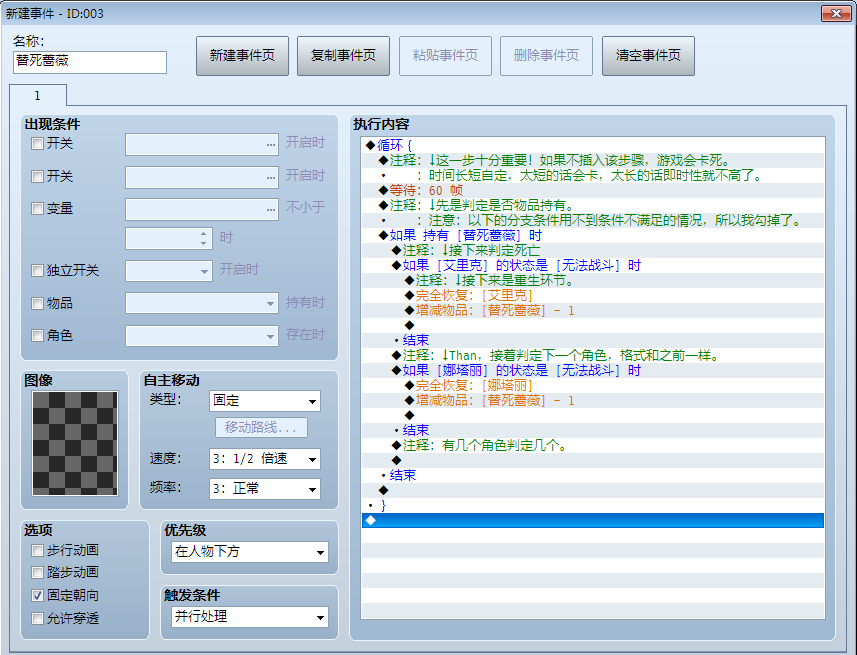Select the 时间长短自定 comment continuation line
857x655 pixels.
point(593,176)
